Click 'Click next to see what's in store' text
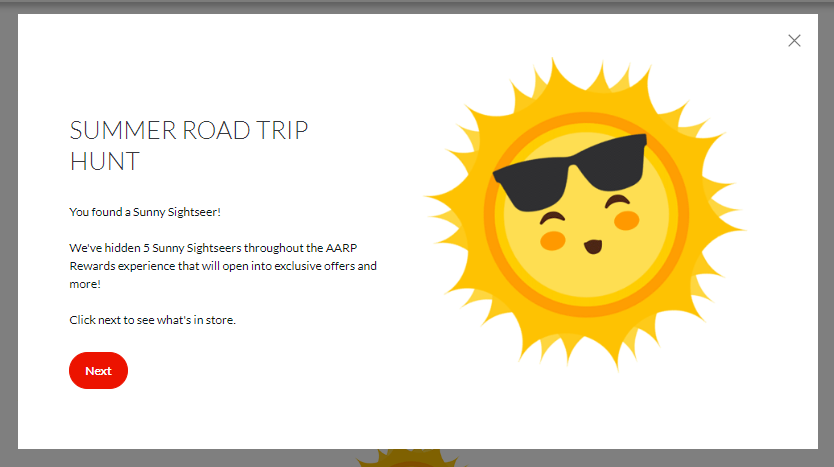Screen dimensions: 834x467 click(152, 320)
